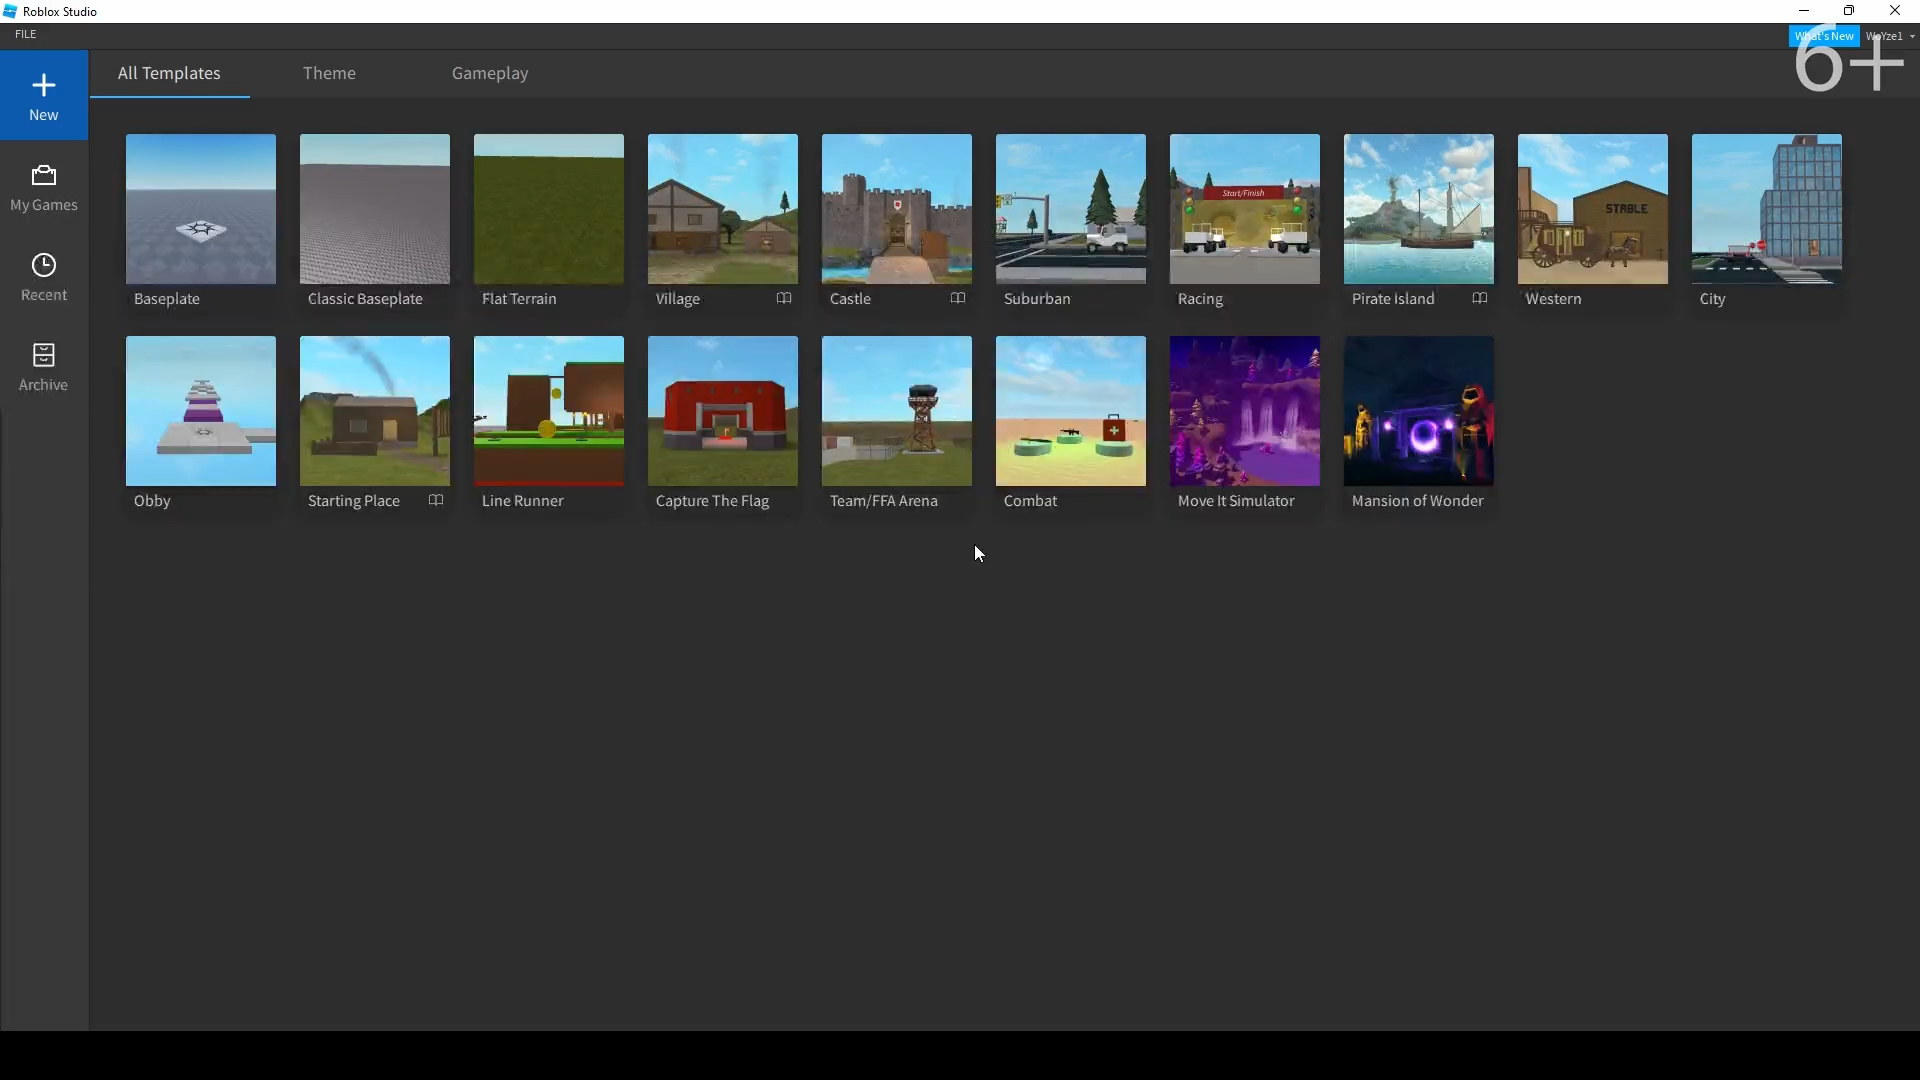The width and height of the screenshot is (1920, 1080).
Task: Click the New plus icon in sidebar
Action: tap(43, 85)
